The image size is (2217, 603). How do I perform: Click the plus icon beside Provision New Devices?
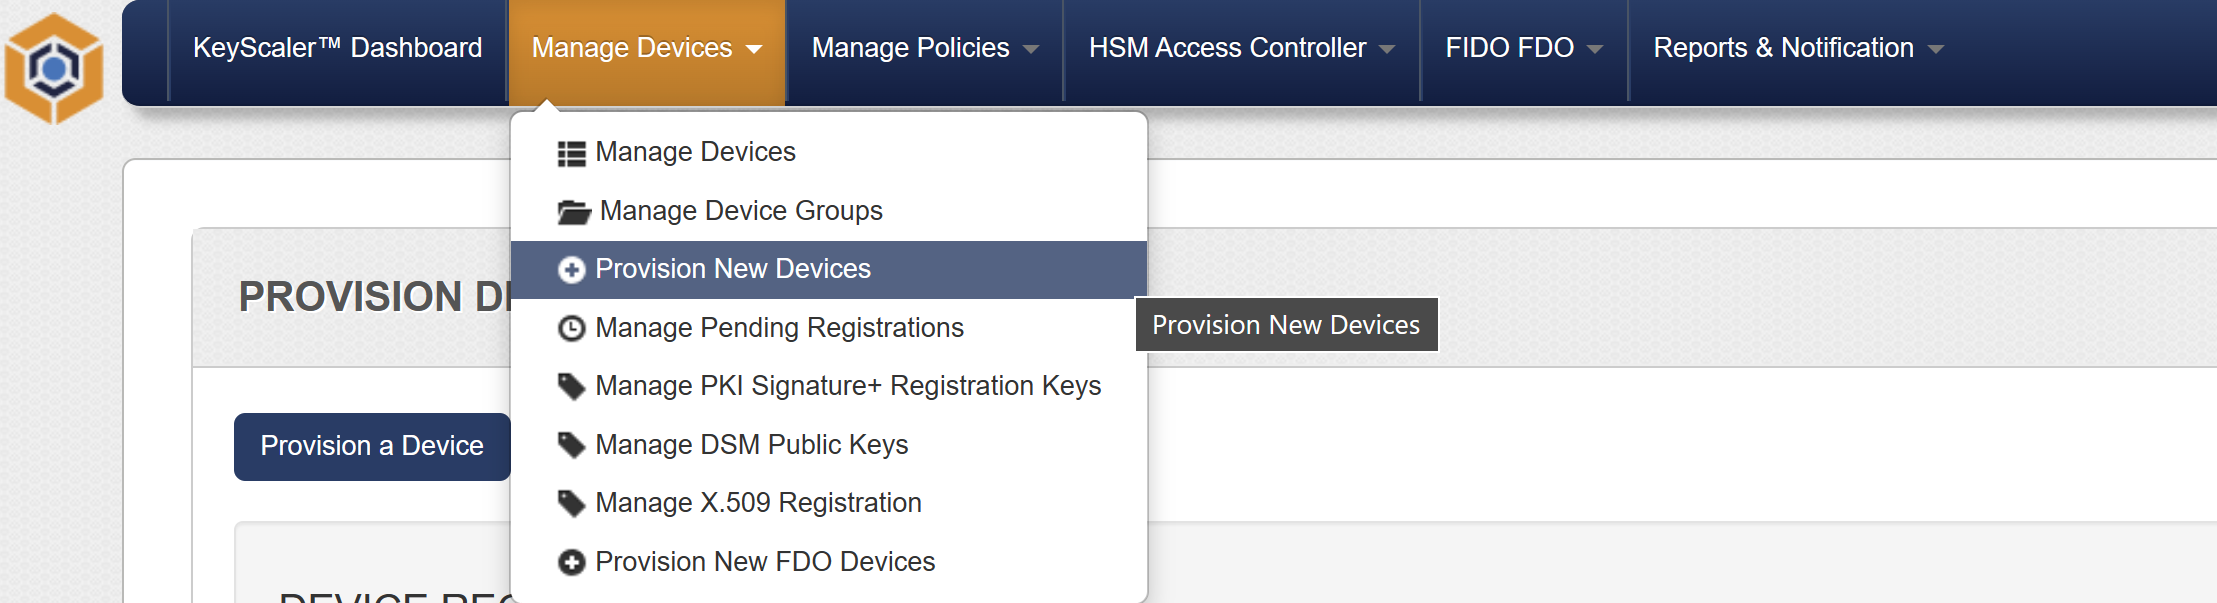coord(571,270)
